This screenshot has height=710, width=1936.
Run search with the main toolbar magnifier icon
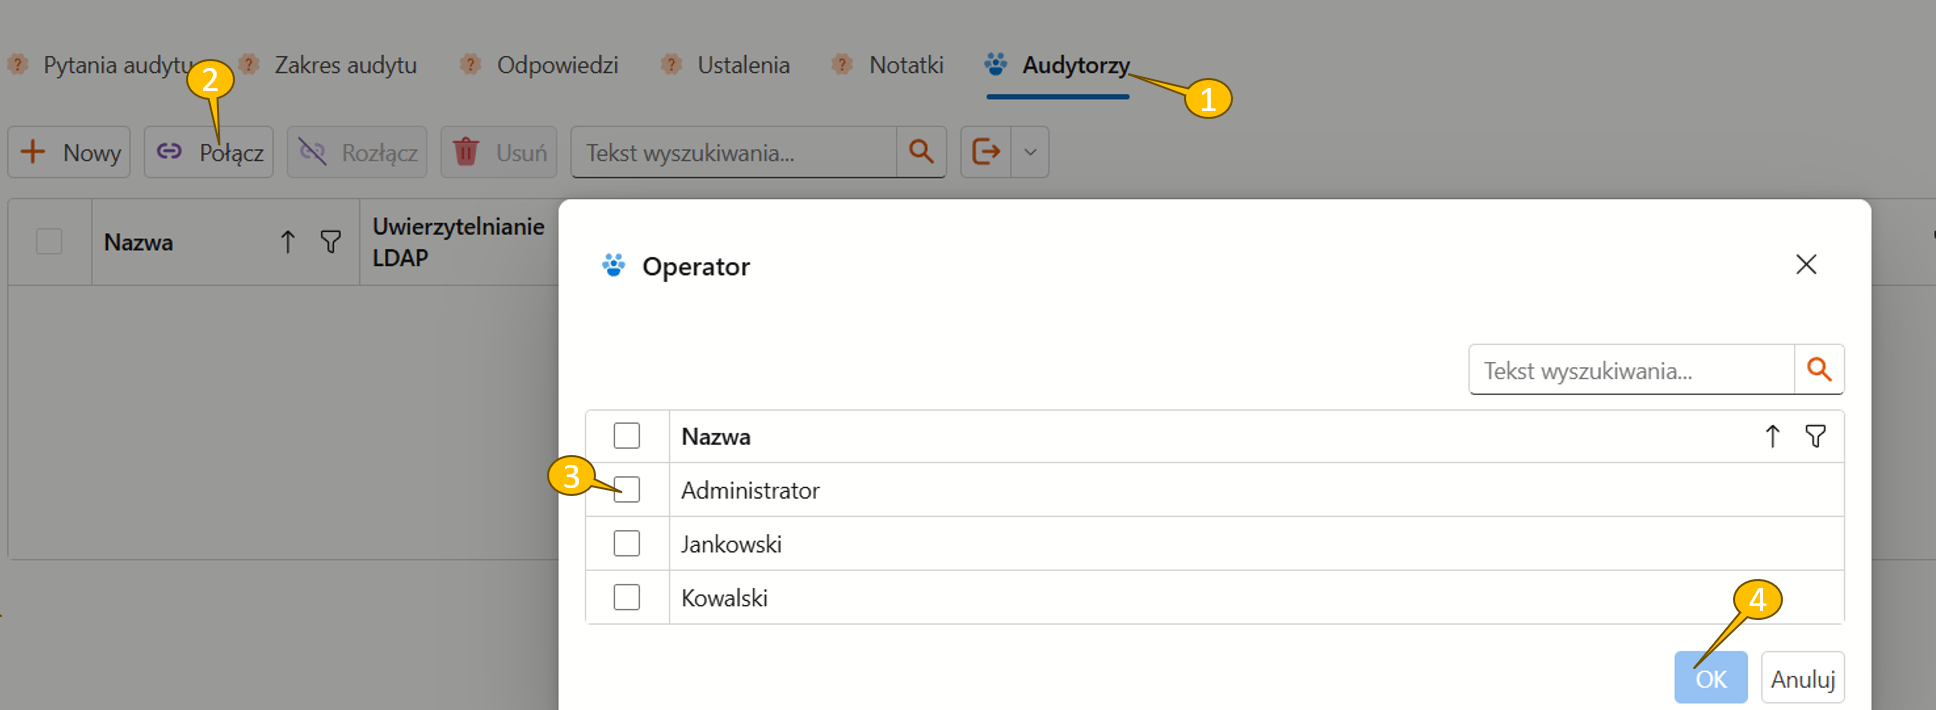[921, 152]
